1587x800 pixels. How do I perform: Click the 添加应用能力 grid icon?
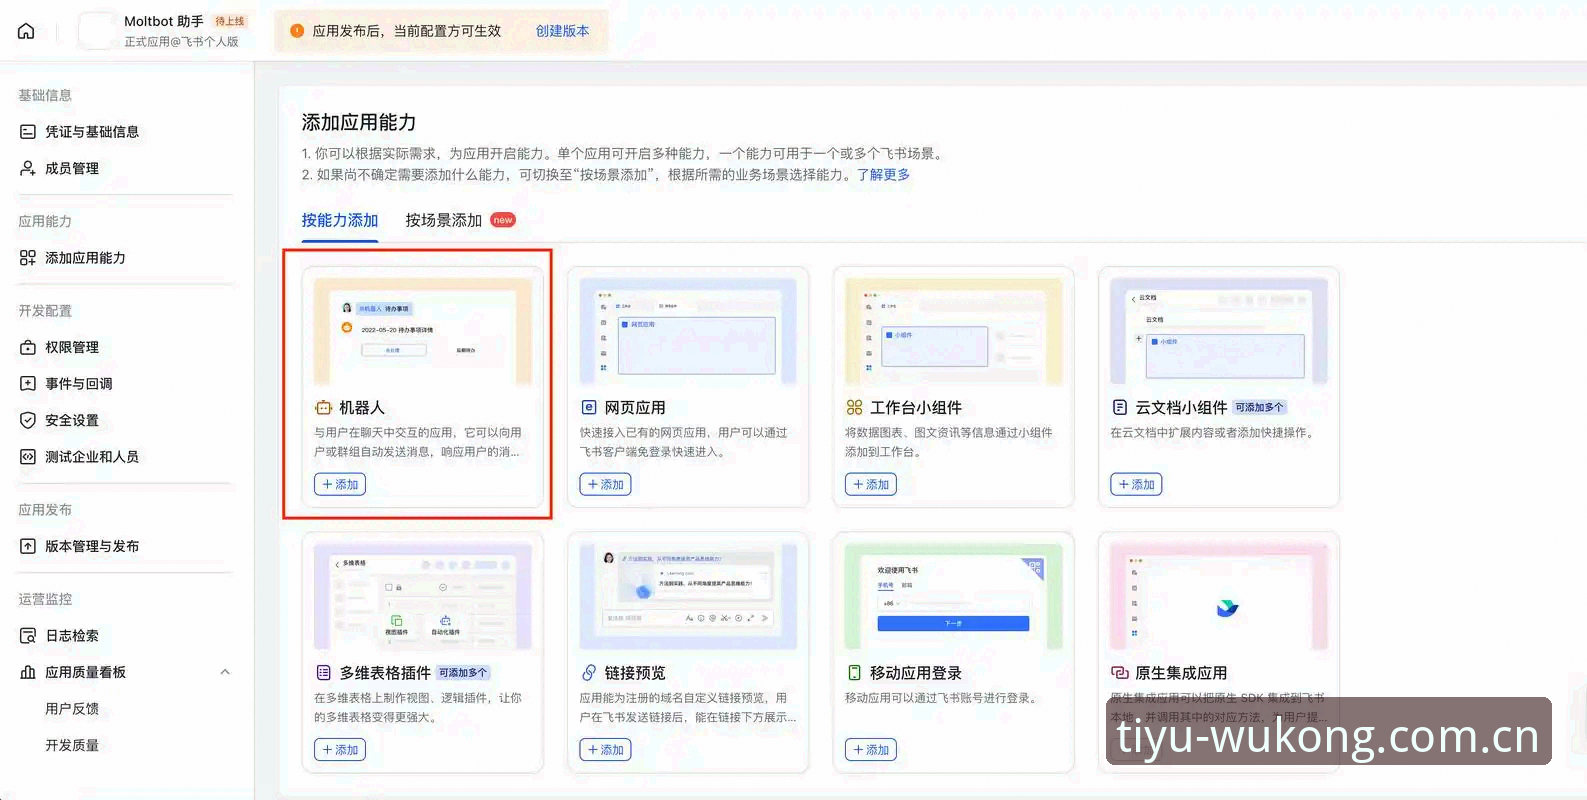[x=28, y=258]
